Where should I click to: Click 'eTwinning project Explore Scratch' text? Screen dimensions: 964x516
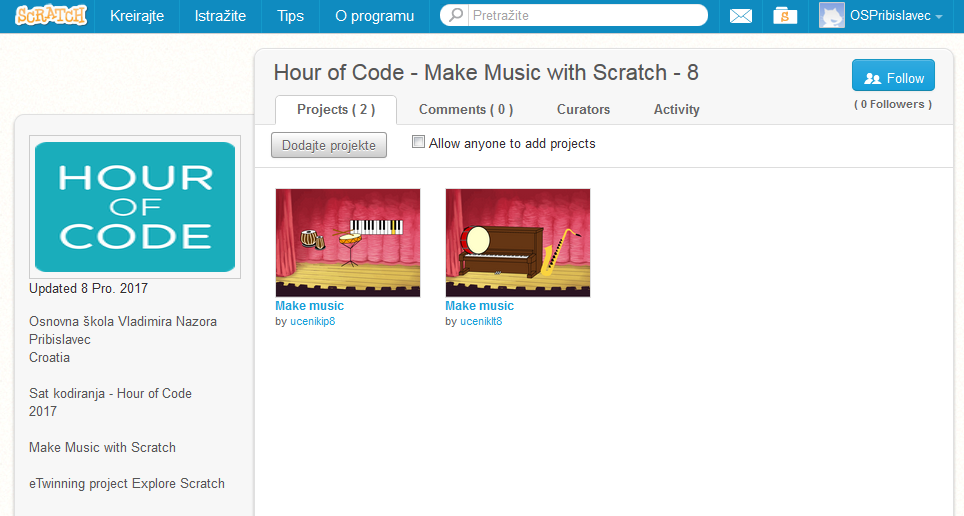127,483
